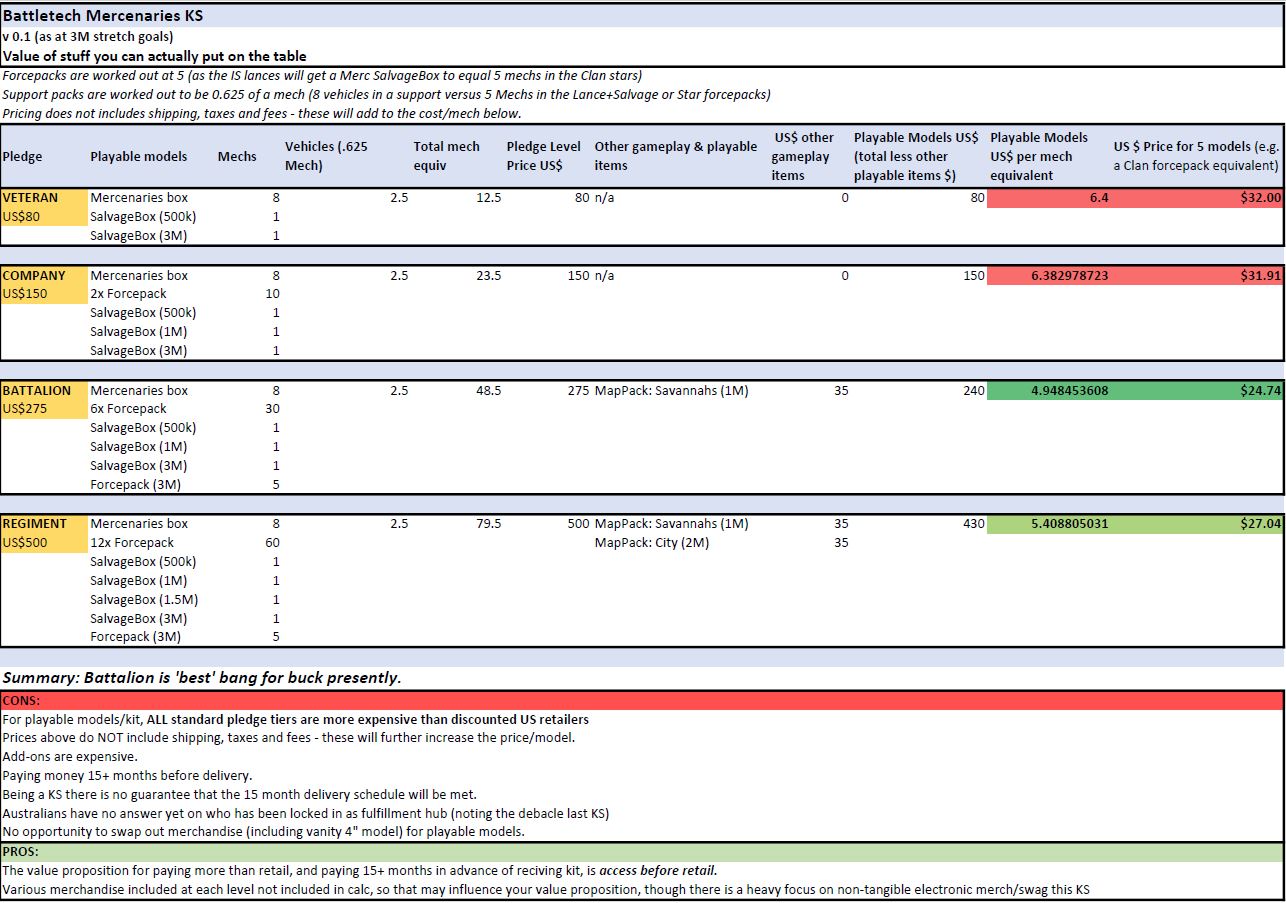1286x903 pixels.
Task: Click the VETERAN pledge cell
Action: [31, 198]
